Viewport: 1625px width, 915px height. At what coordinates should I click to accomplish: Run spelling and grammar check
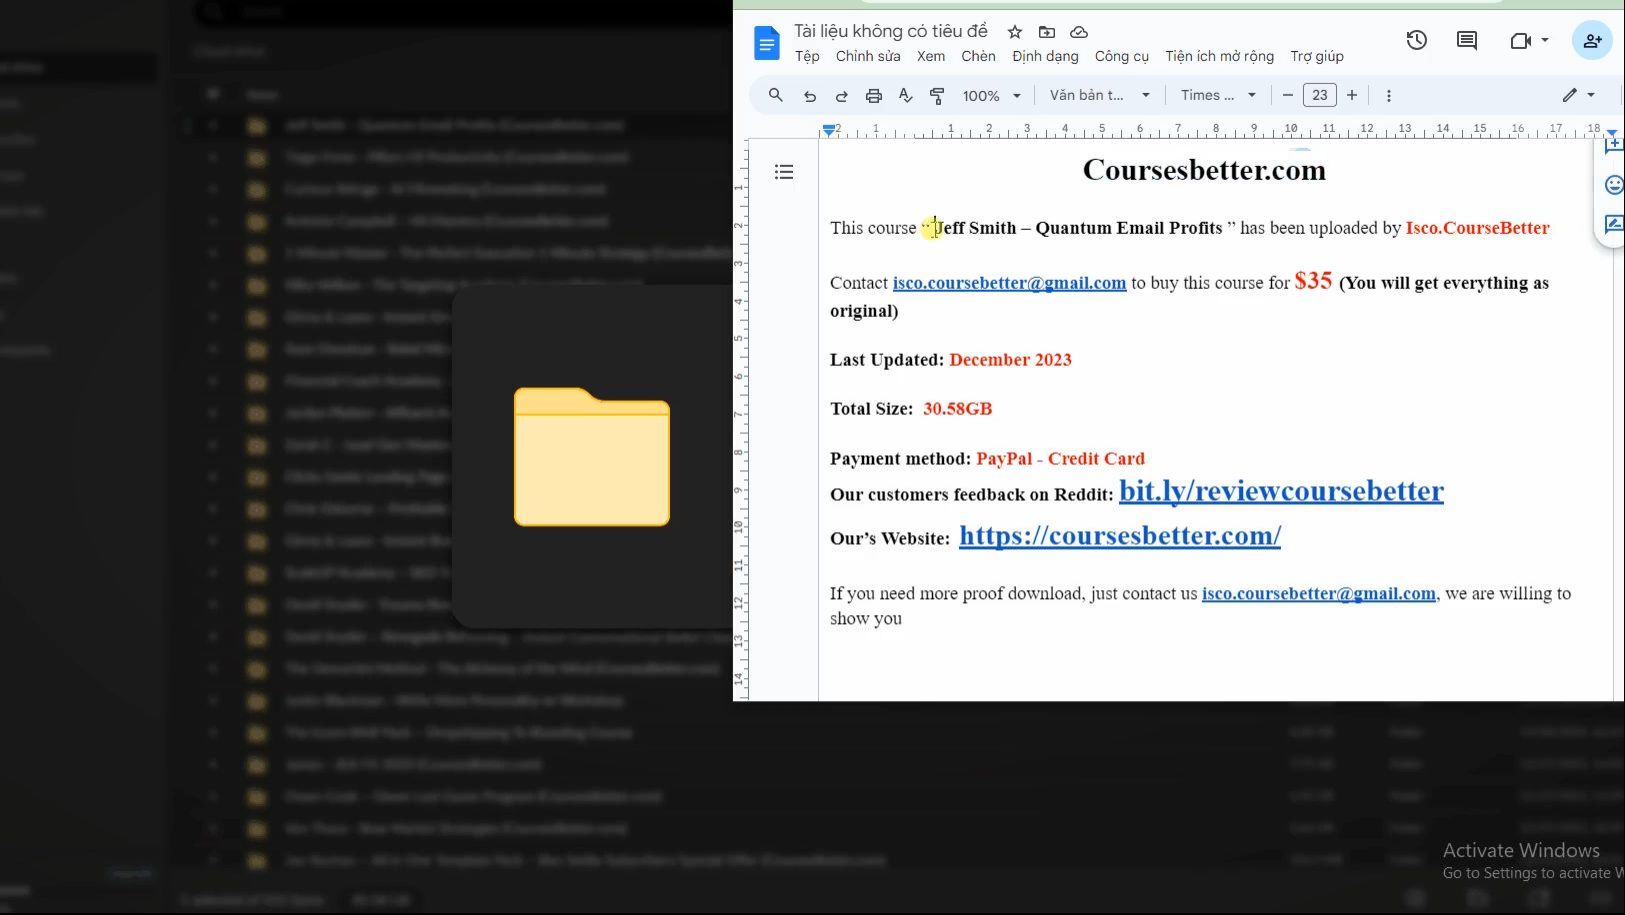[x=905, y=95]
